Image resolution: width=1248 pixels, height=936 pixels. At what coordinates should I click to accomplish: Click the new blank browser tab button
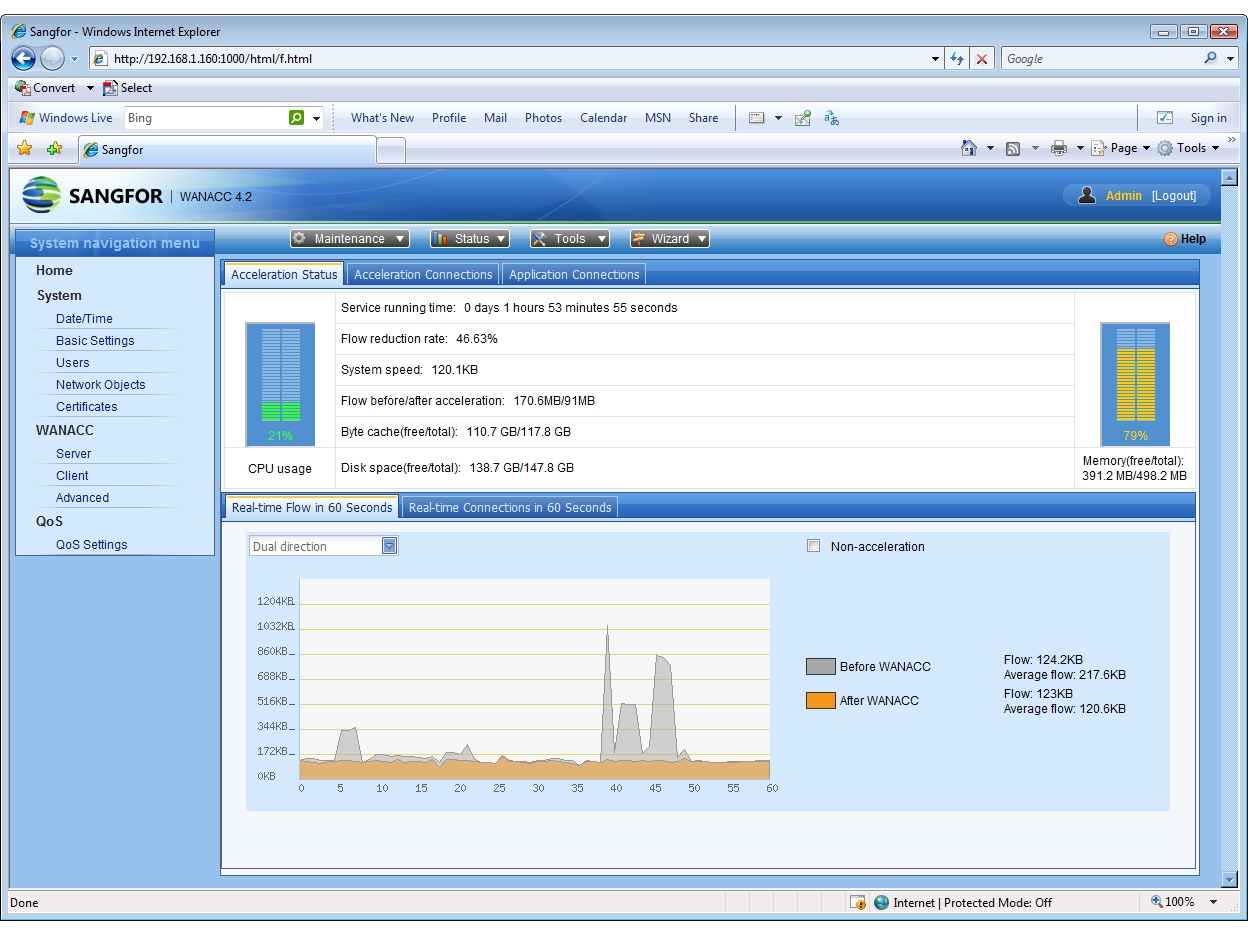pos(391,151)
